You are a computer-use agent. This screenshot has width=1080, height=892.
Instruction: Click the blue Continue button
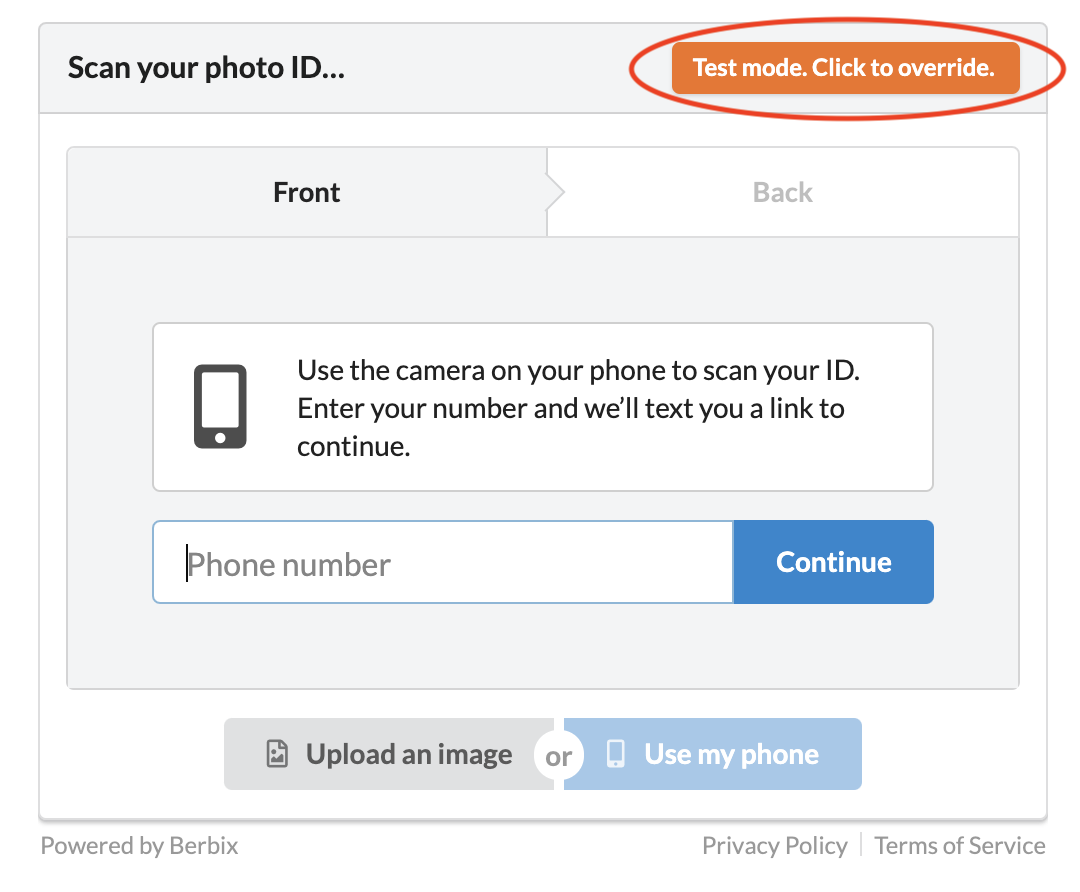833,562
